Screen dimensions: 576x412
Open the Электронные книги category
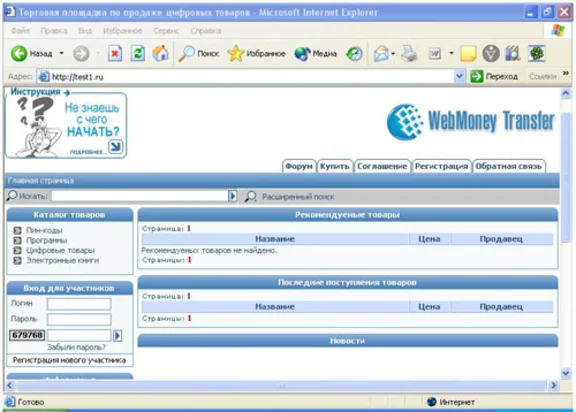[62, 260]
